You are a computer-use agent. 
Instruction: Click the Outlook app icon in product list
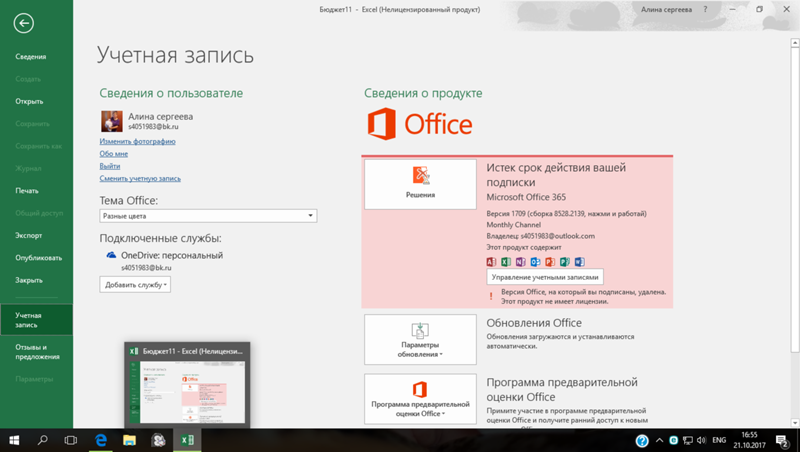coord(535,262)
